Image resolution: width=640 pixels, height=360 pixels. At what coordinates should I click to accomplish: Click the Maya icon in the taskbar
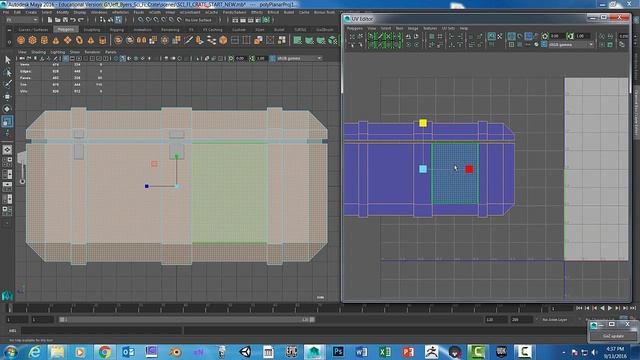[x=314, y=351]
